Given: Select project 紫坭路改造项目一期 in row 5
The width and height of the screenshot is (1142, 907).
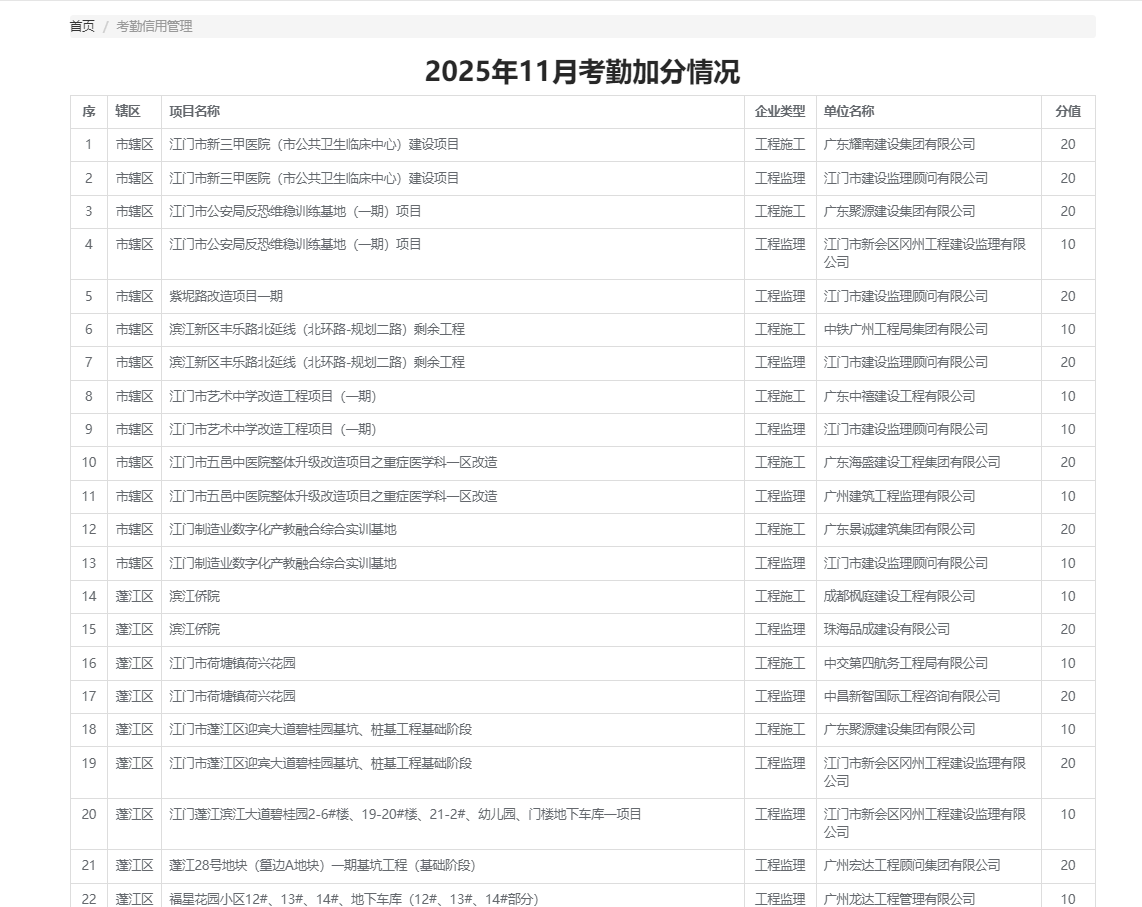Looking at the screenshot, I should (x=226, y=296).
